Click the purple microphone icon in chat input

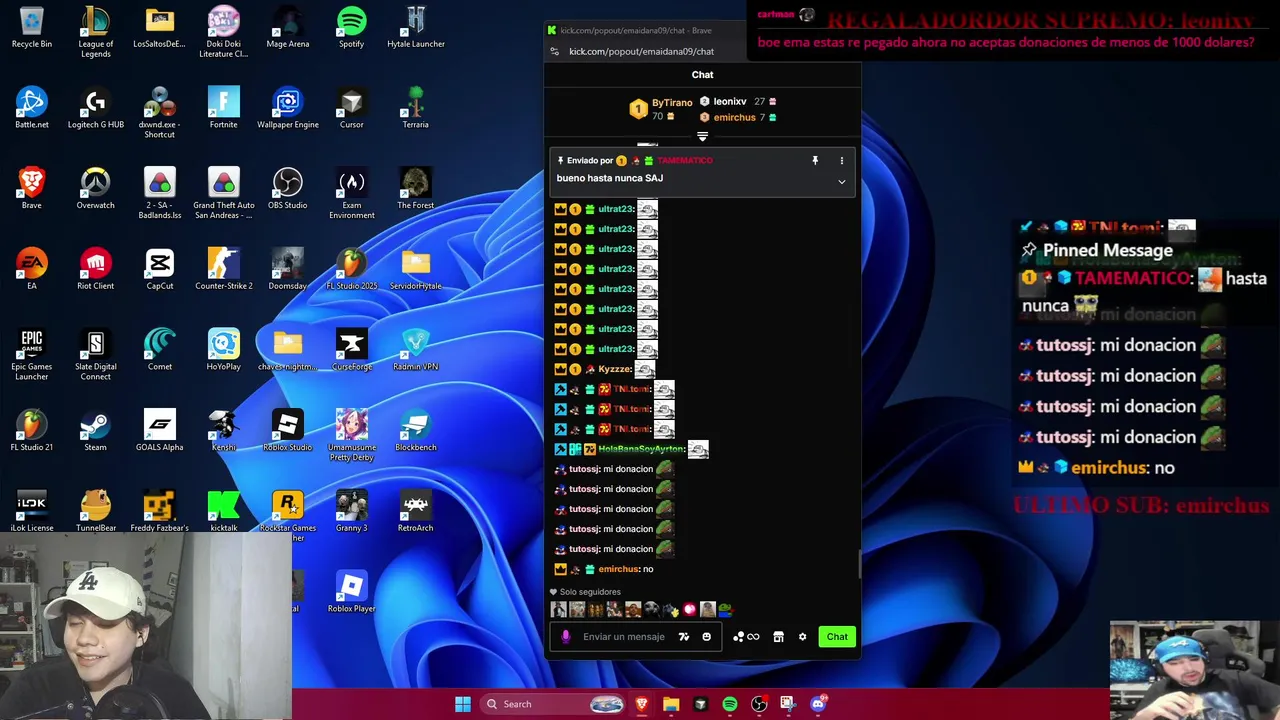click(x=566, y=637)
